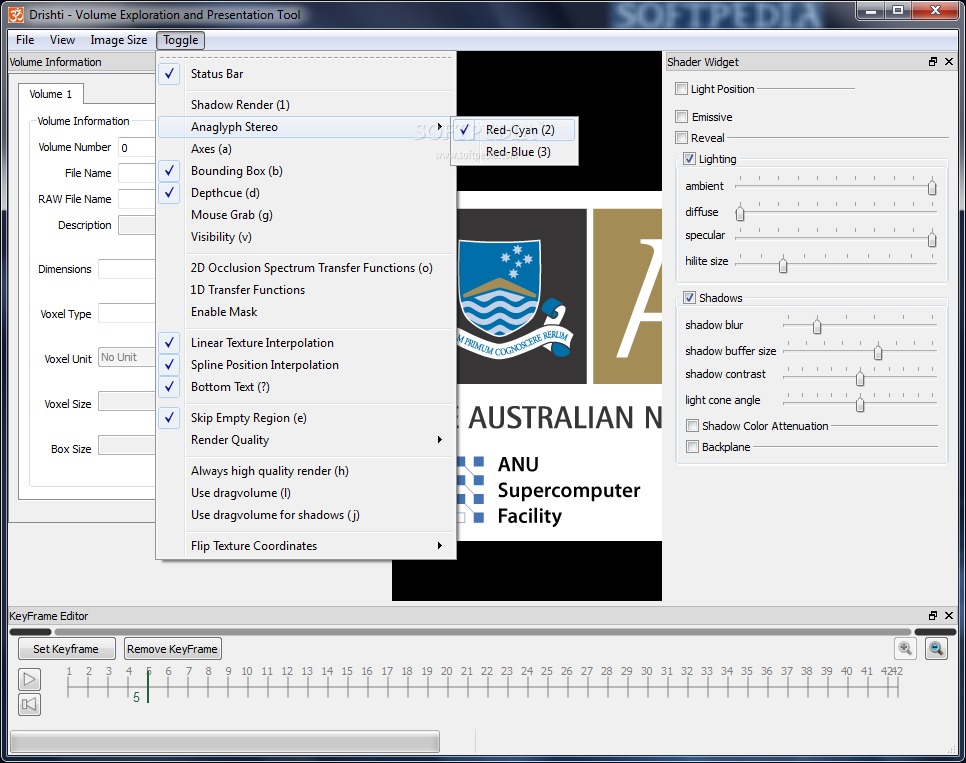The width and height of the screenshot is (966, 763).
Task: Toggle Linear Texture Interpolation
Action: point(306,343)
